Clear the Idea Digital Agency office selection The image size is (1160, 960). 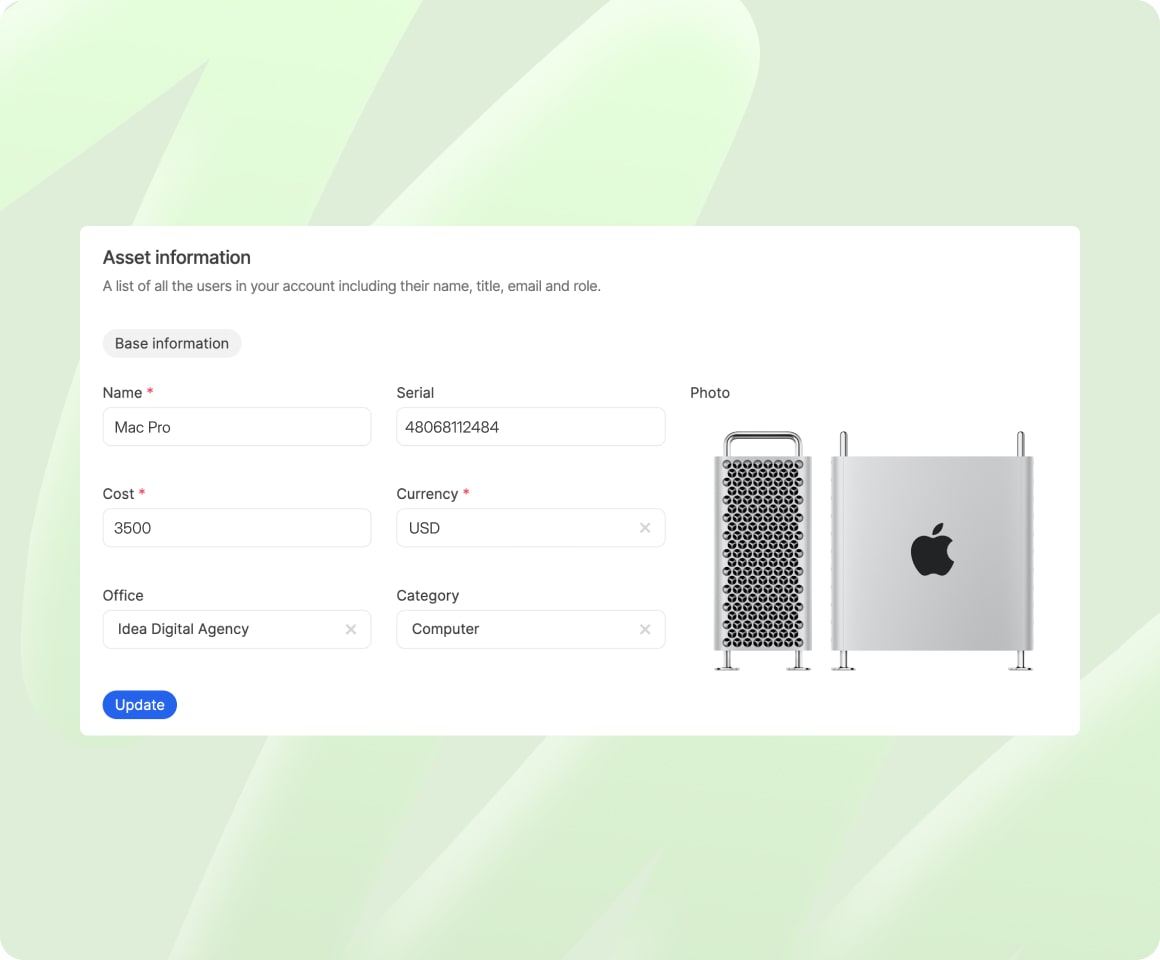point(351,629)
